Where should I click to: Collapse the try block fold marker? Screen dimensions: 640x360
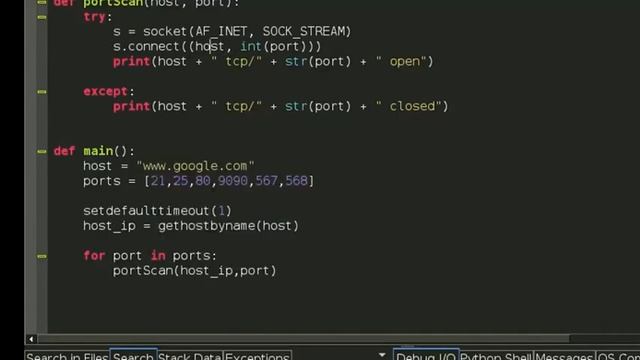42,17
